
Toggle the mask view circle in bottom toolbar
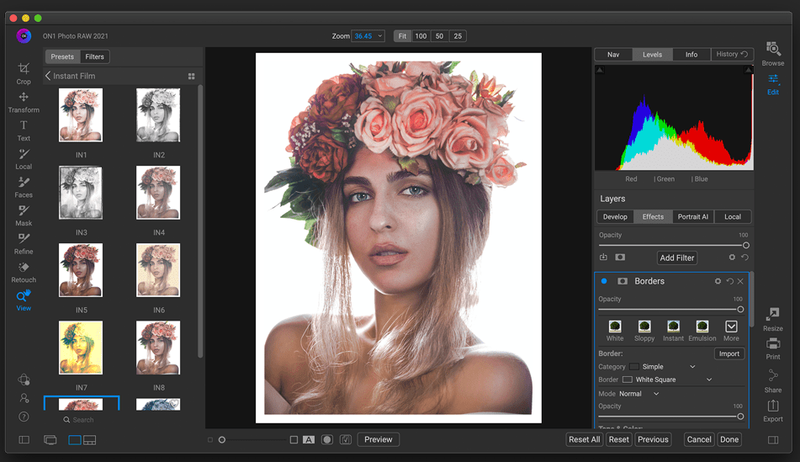pyautogui.click(x=327, y=440)
